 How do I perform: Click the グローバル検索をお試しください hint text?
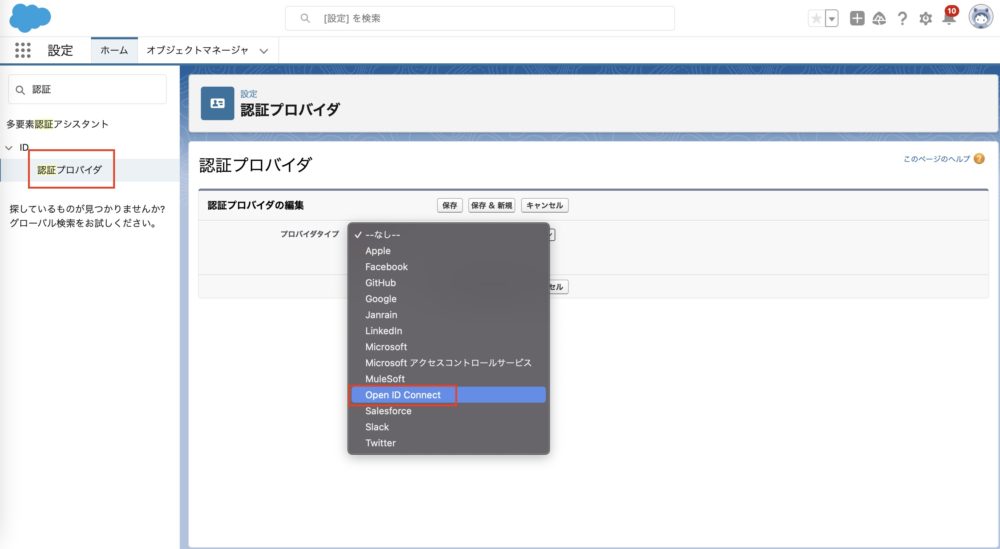[x=83, y=223]
